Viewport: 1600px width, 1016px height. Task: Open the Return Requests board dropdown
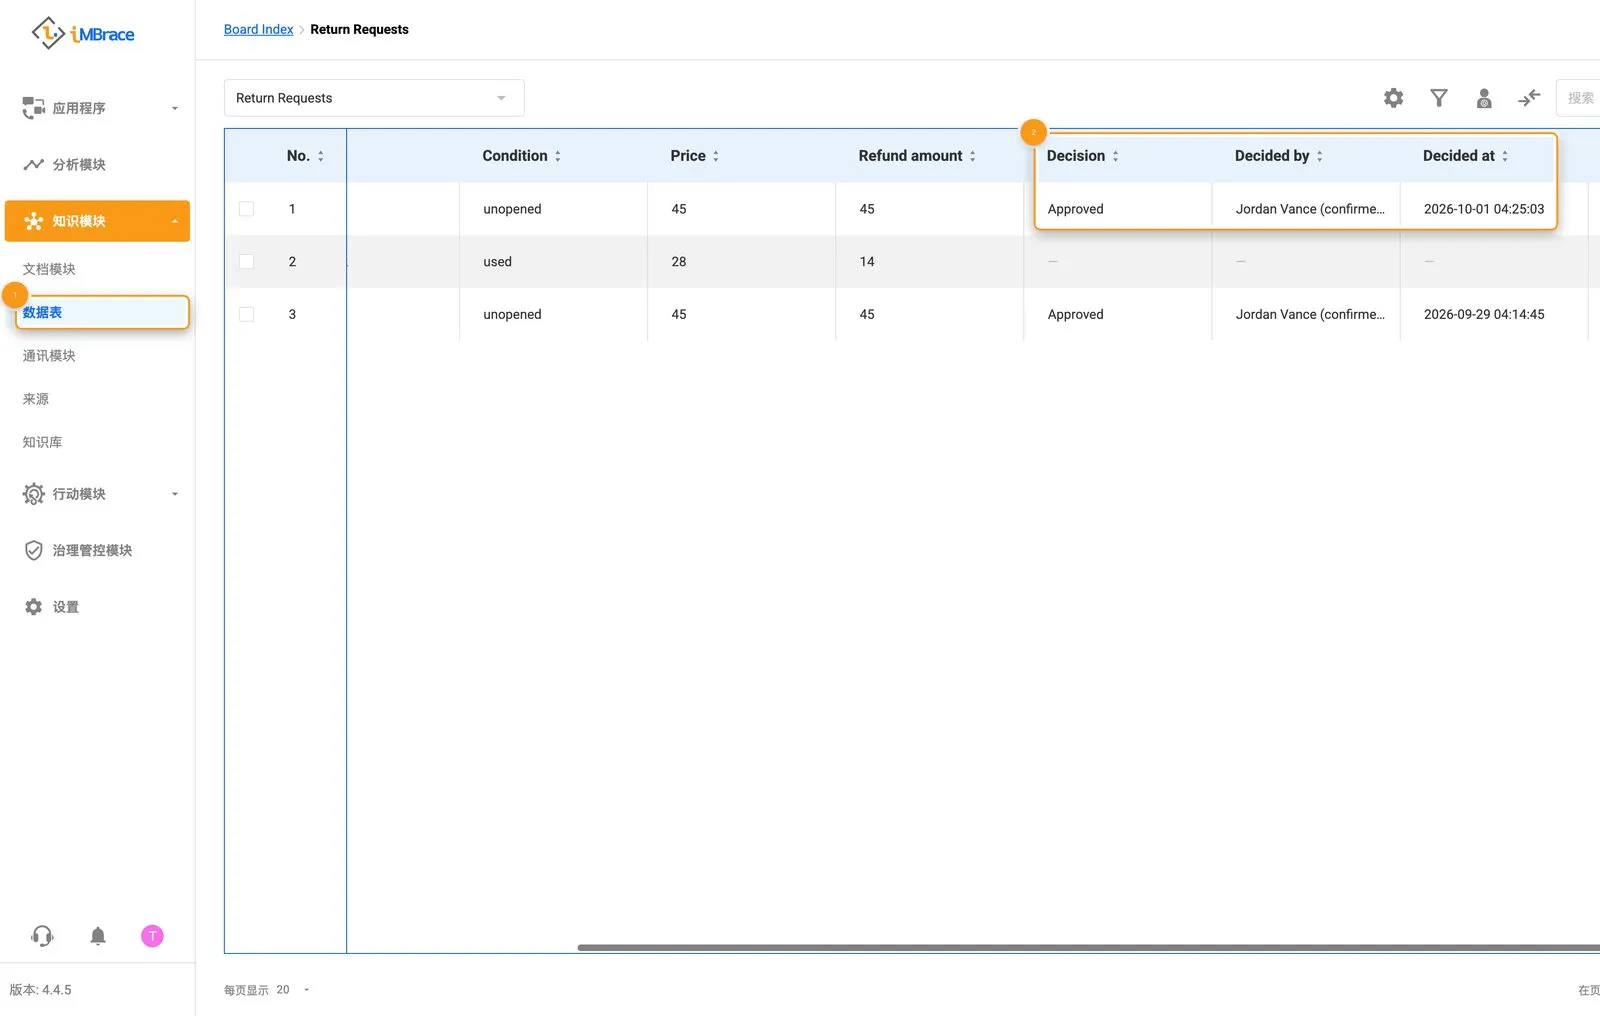click(374, 98)
